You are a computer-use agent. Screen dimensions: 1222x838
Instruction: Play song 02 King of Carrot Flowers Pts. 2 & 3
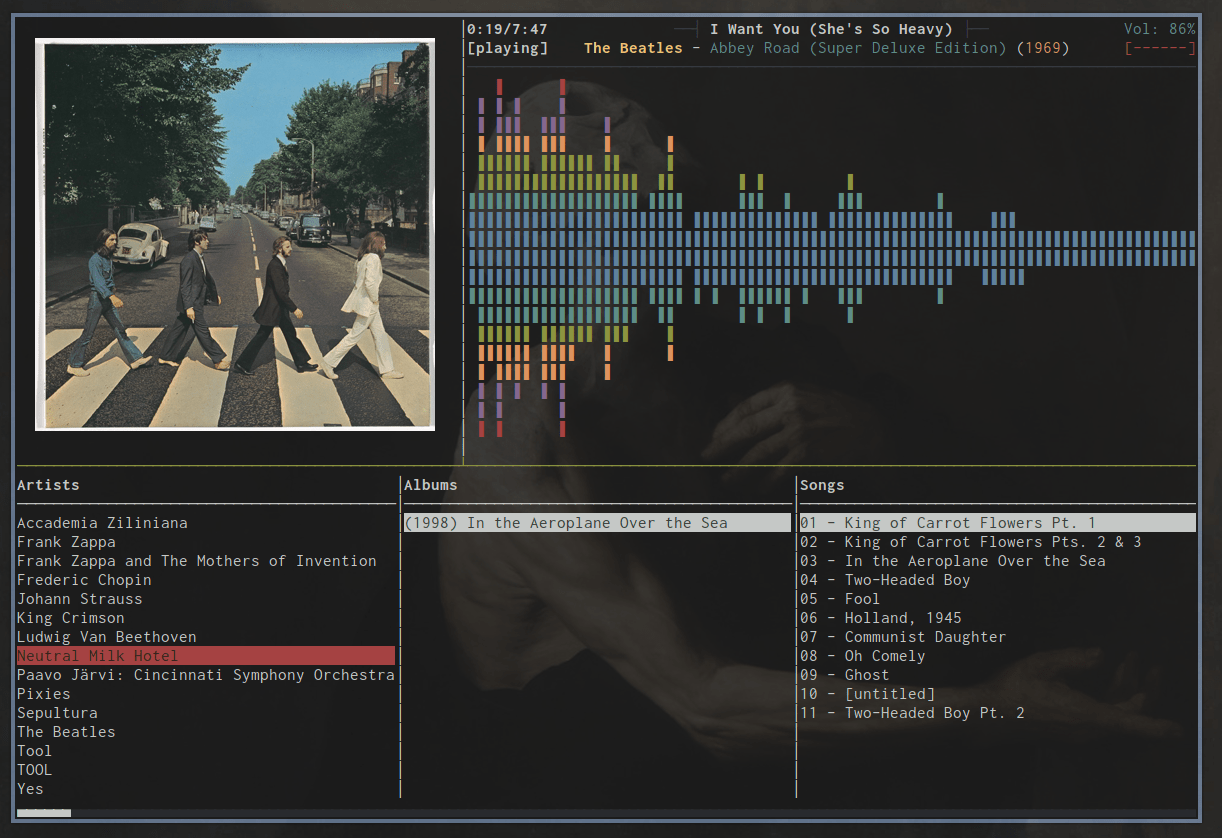click(x=971, y=542)
